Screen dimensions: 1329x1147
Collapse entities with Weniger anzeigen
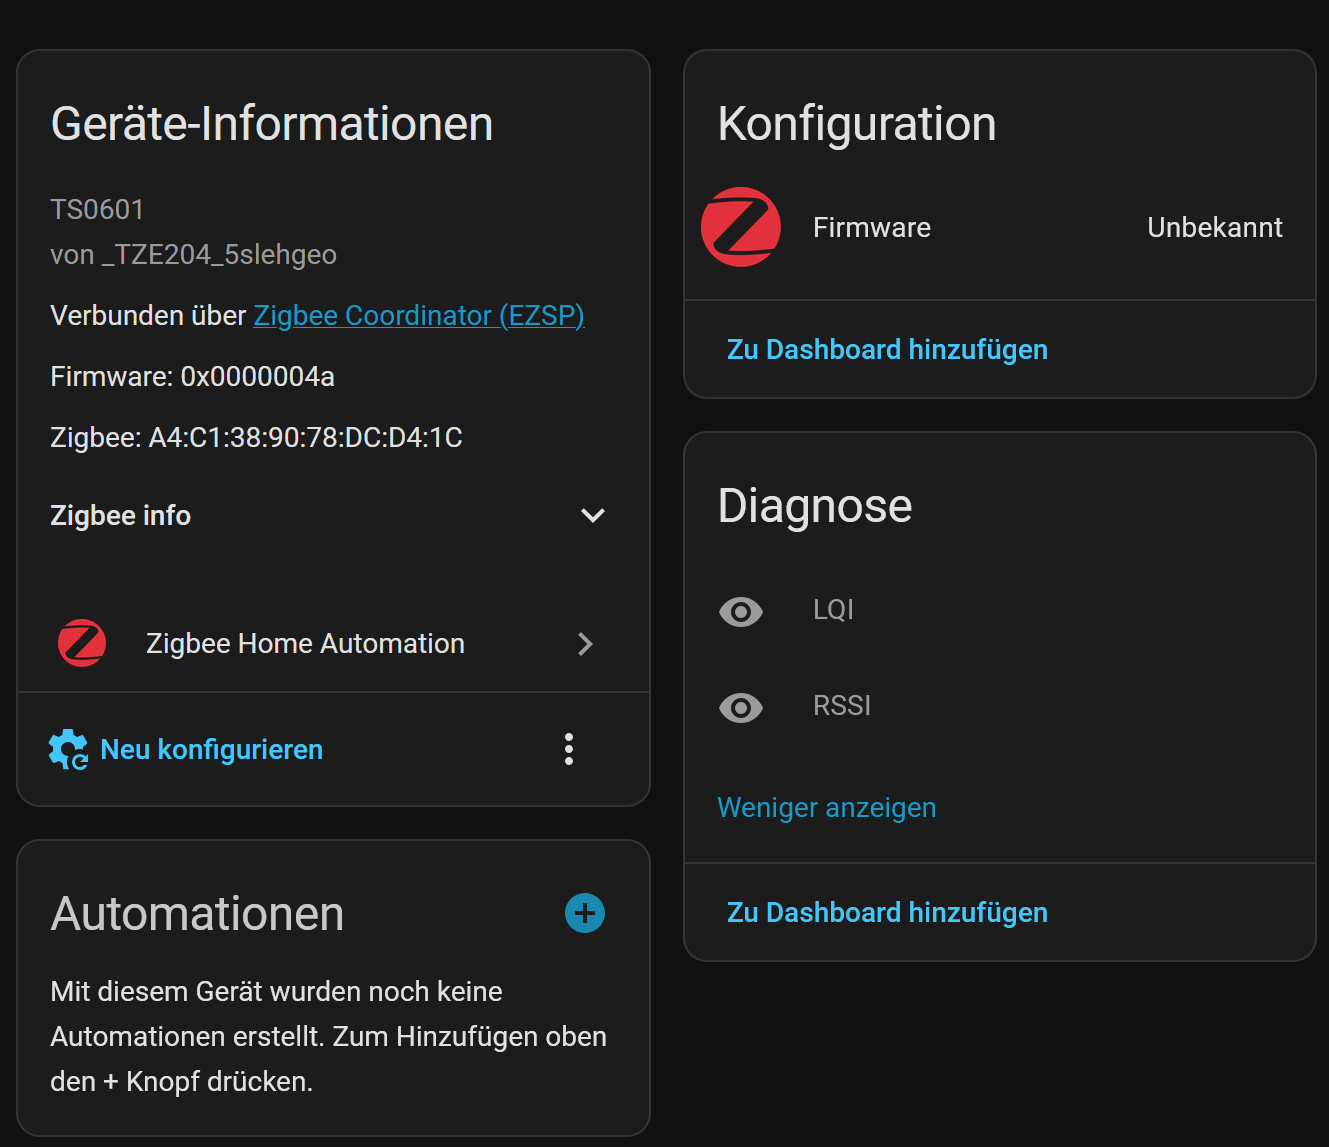(827, 808)
